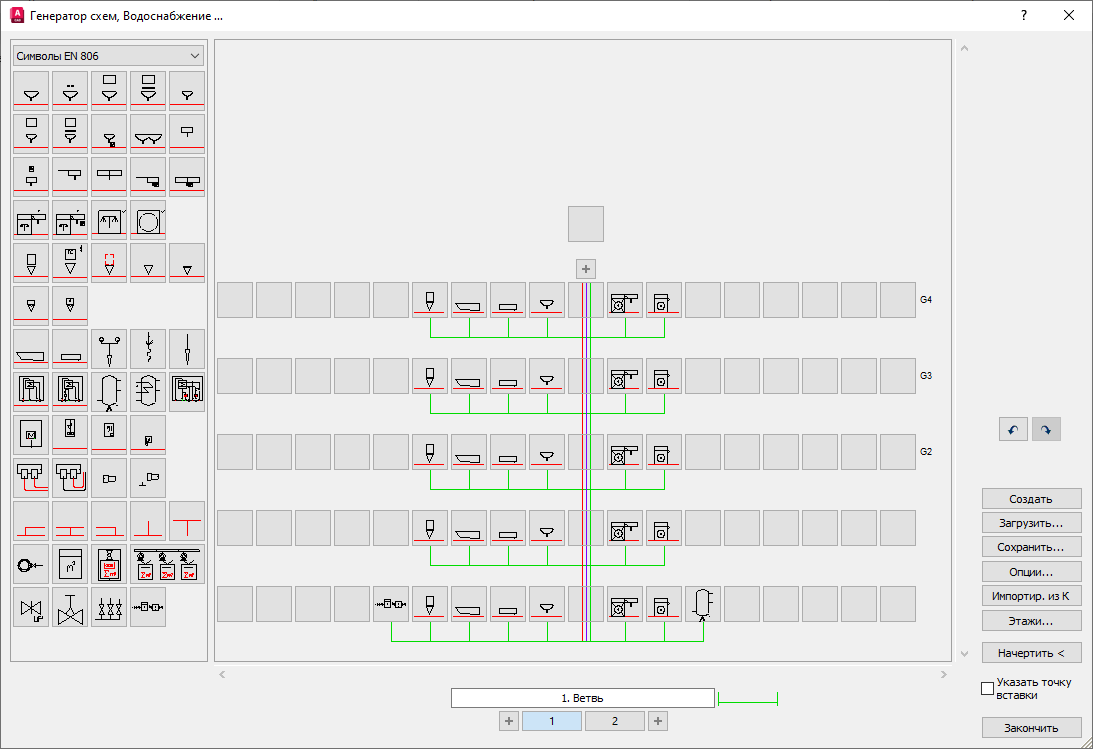Screen dimensions: 1093x749
Task: Undo the last schematic change
Action: [x=1013, y=429]
